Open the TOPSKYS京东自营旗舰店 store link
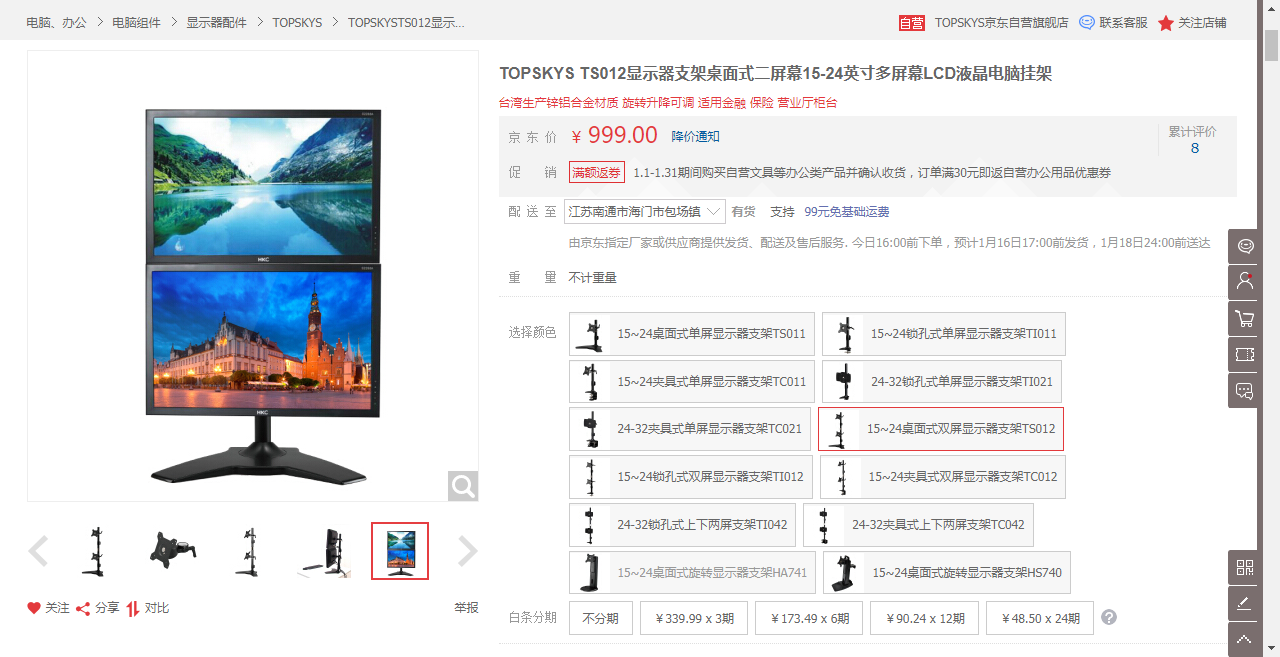The height and width of the screenshot is (657, 1280). (x=1001, y=22)
